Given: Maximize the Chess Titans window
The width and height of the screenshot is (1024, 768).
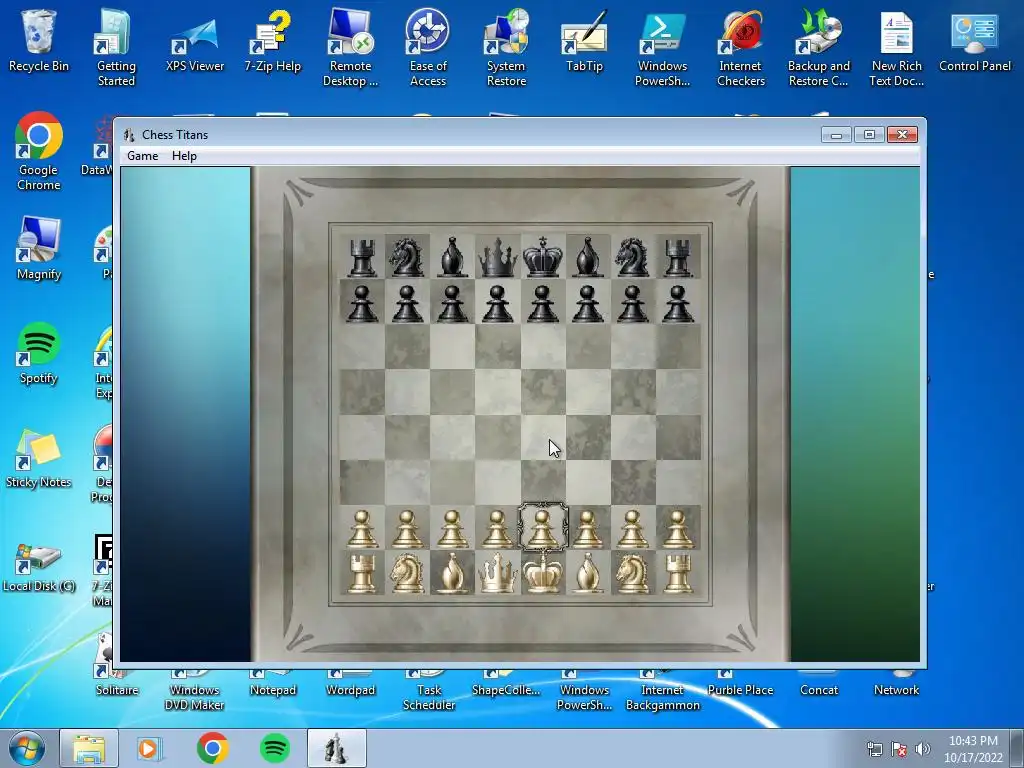Looking at the screenshot, I should point(869,135).
